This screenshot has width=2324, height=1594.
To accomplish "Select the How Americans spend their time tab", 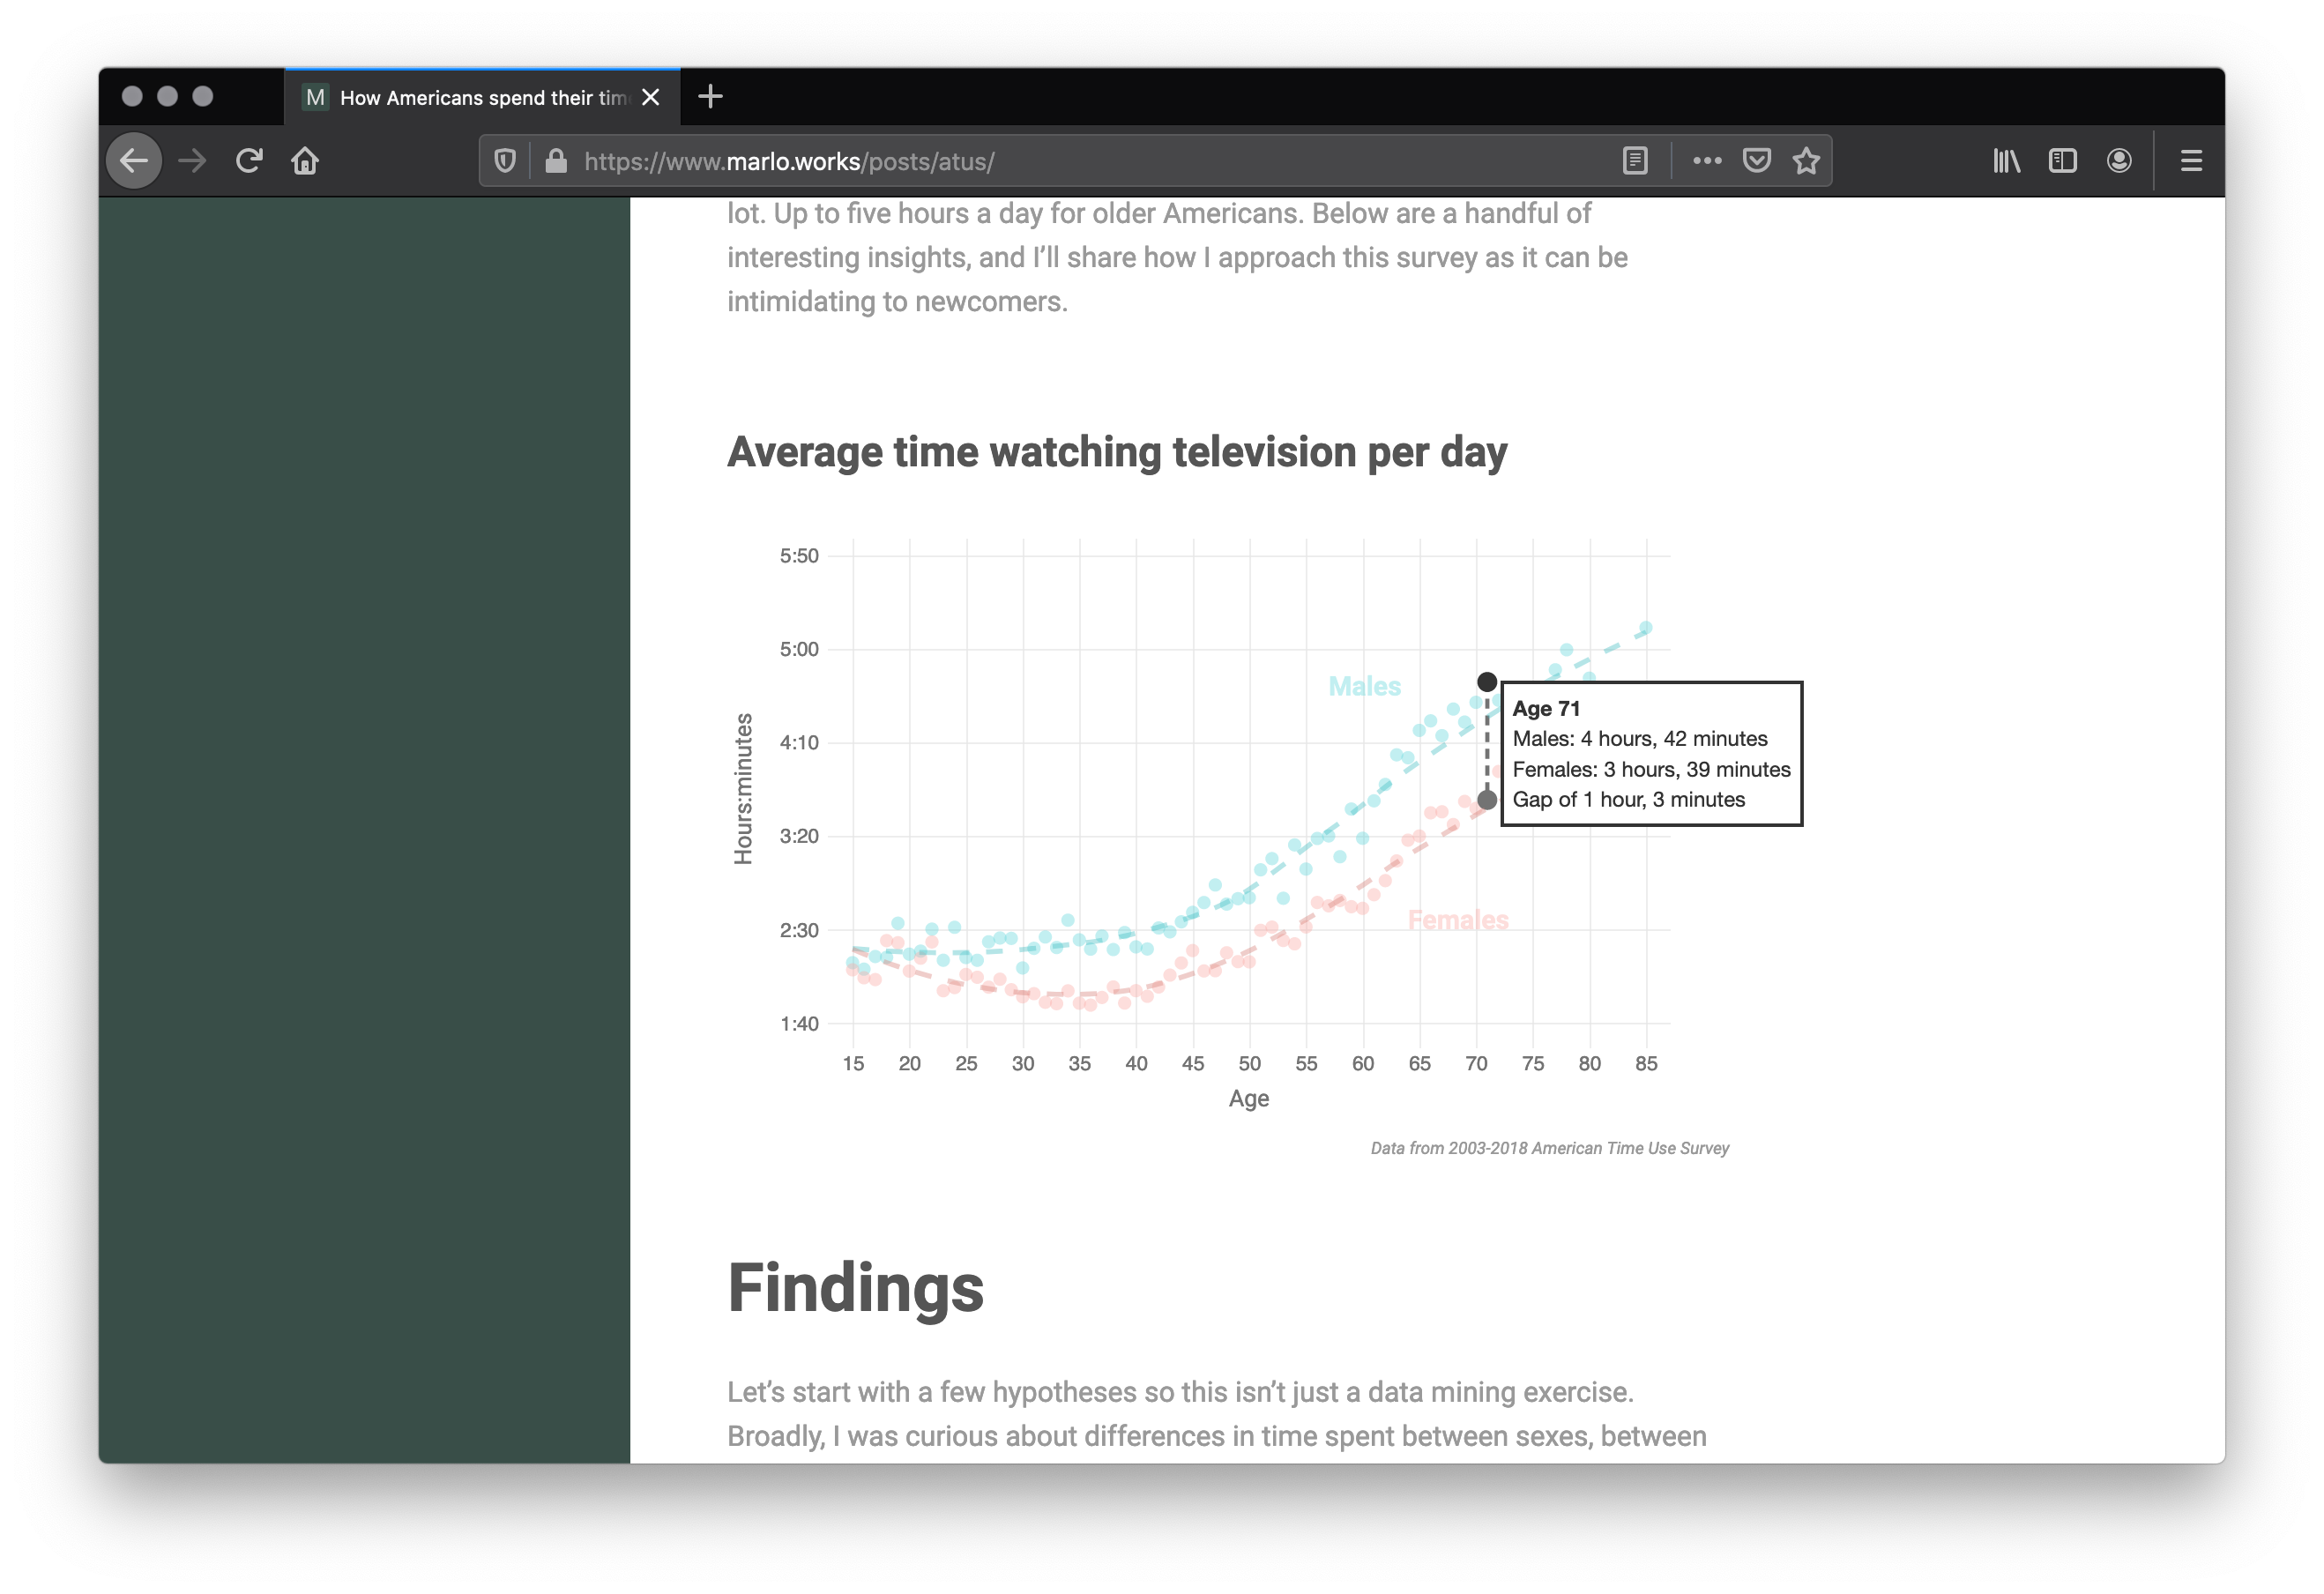I will pos(482,97).
